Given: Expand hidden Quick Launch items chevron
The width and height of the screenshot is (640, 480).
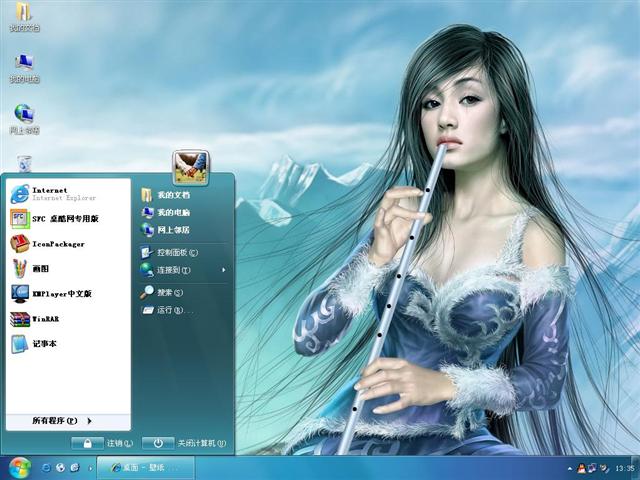Looking at the screenshot, I should point(91,468).
